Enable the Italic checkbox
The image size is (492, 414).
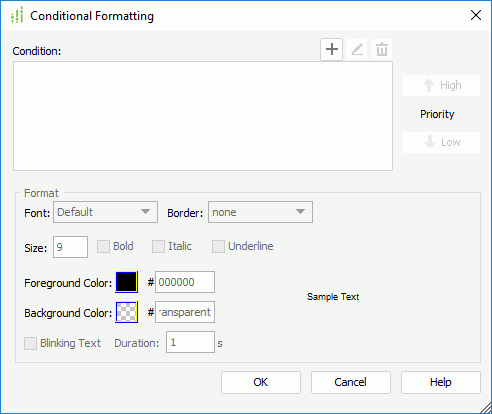point(158,247)
